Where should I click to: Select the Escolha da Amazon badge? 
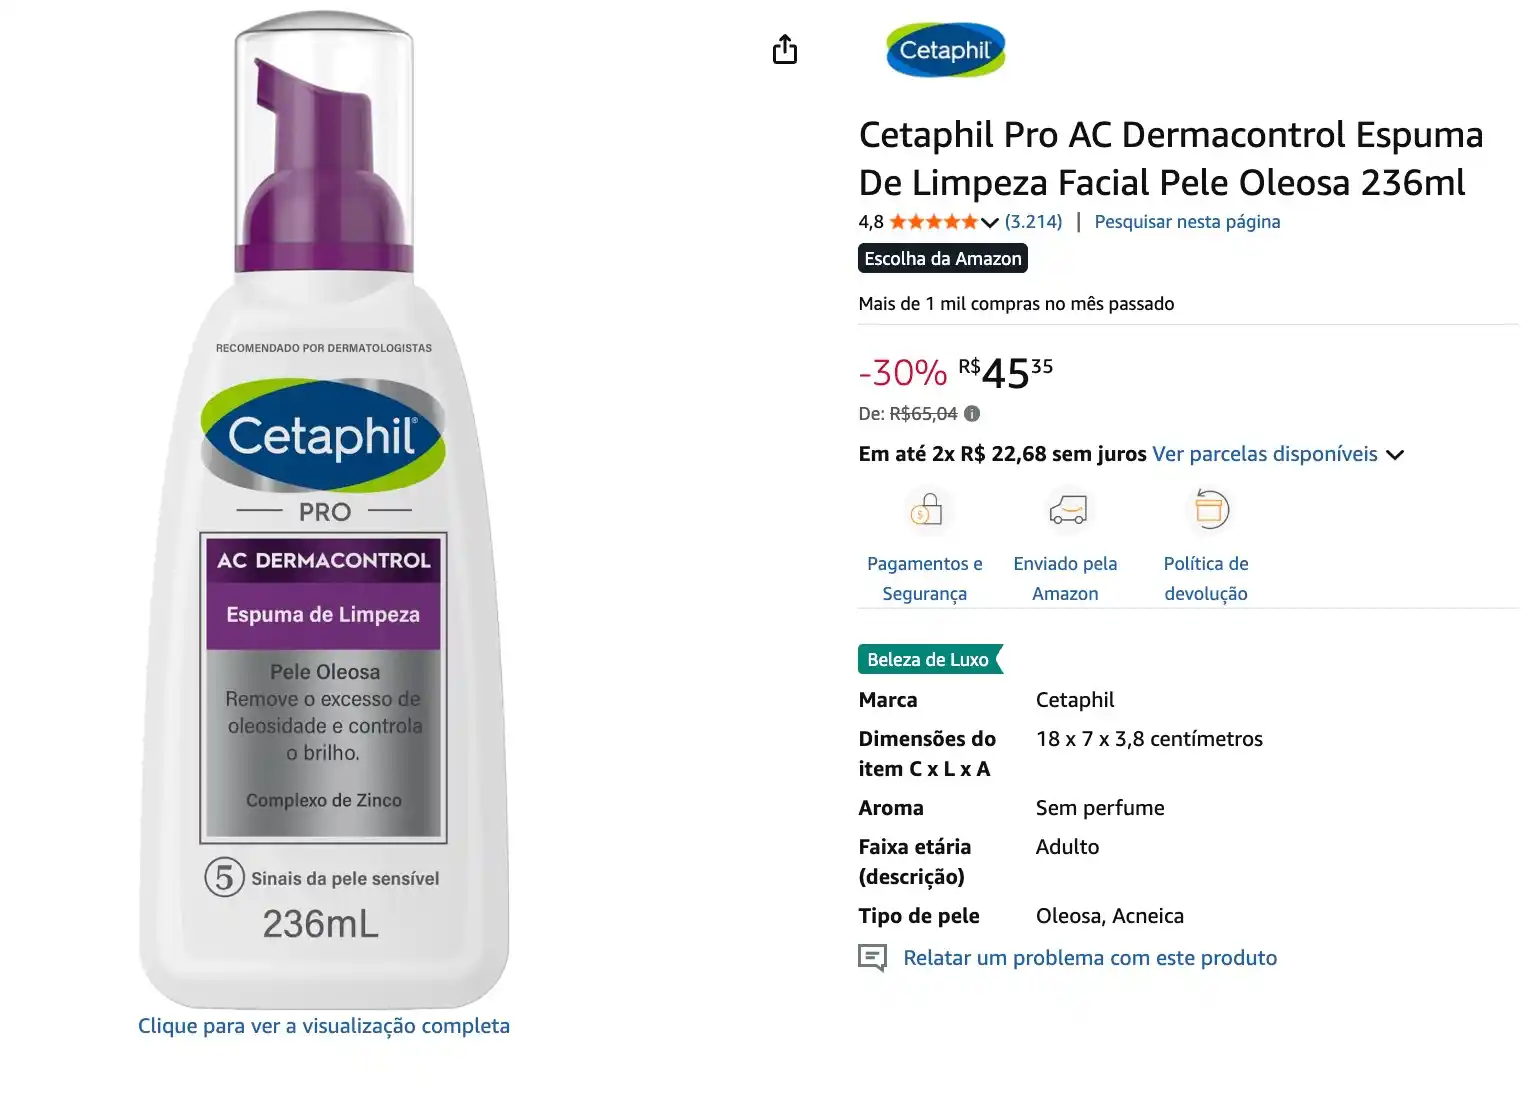[941, 258]
